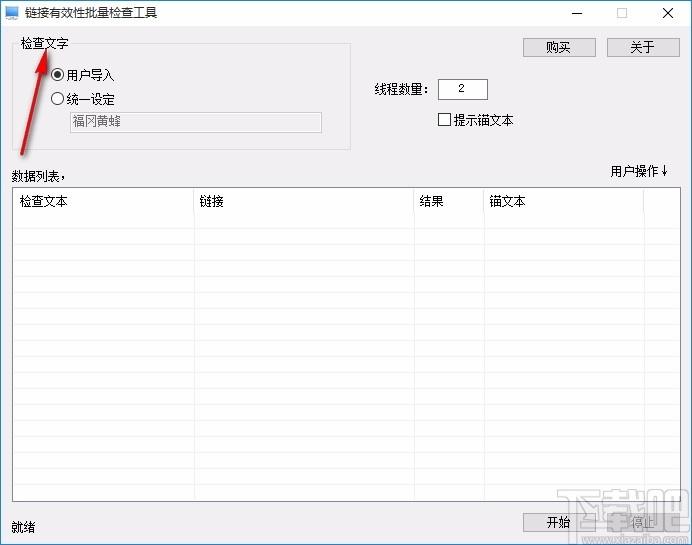Image resolution: width=692 pixels, height=545 pixels.
Task: Click the 购买 button
Action: point(559,47)
